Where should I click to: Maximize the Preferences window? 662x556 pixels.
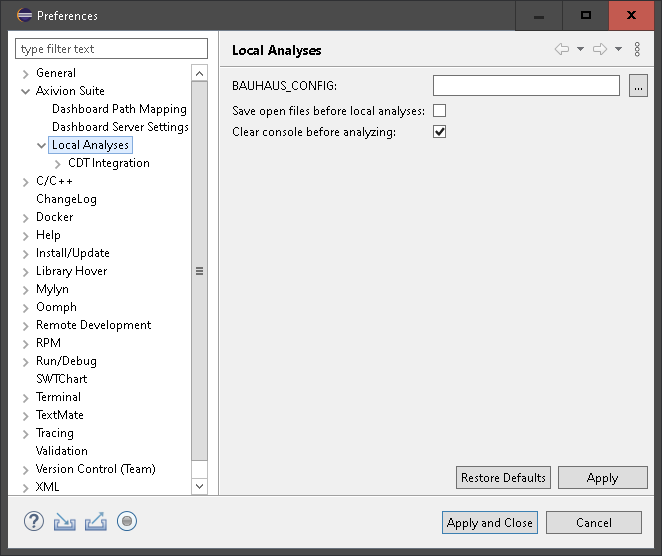(586, 15)
